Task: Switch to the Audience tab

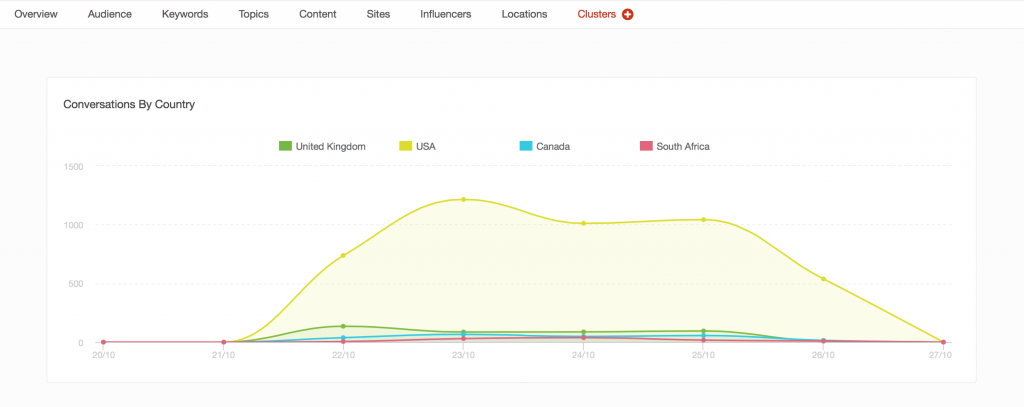Action: tap(110, 15)
